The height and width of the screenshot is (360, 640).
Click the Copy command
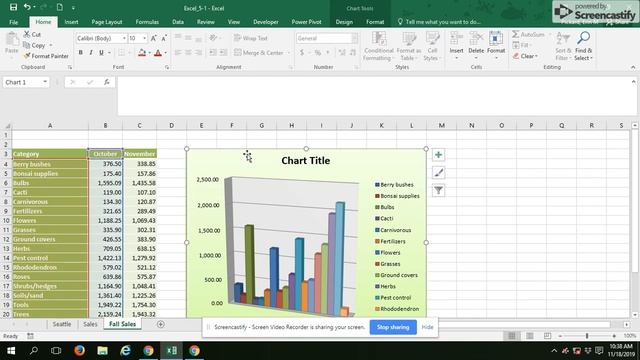(34, 45)
